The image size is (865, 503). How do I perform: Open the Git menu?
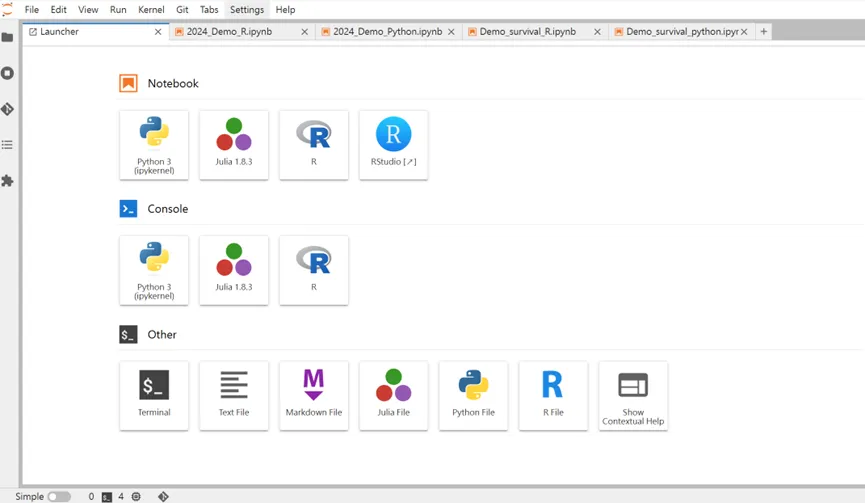pyautogui.click(x=182, y=9)
